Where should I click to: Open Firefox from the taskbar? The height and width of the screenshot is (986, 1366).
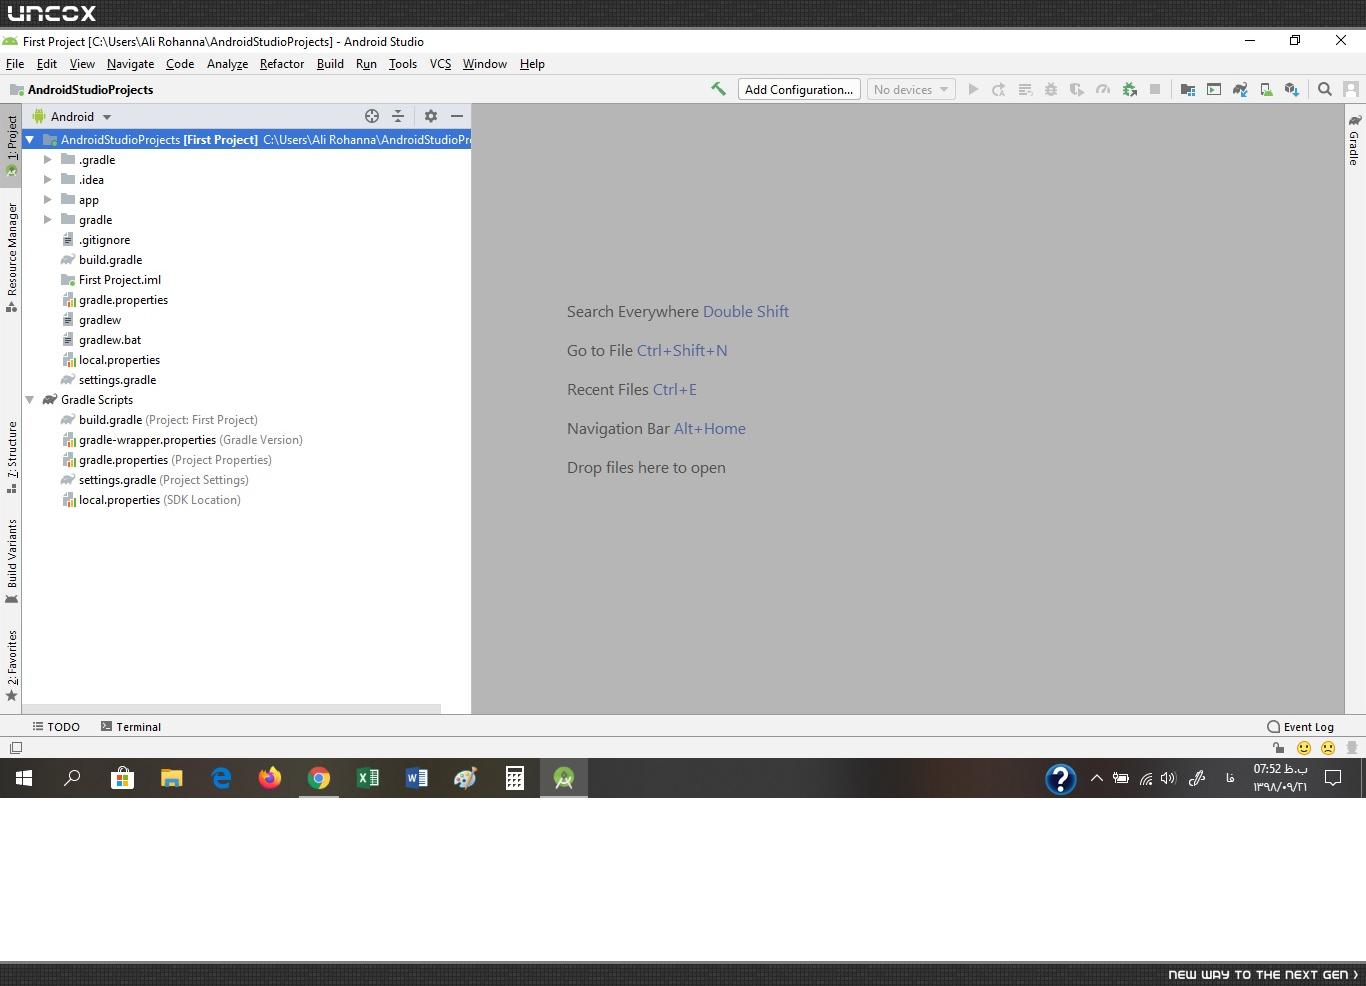tap(270, 778)
